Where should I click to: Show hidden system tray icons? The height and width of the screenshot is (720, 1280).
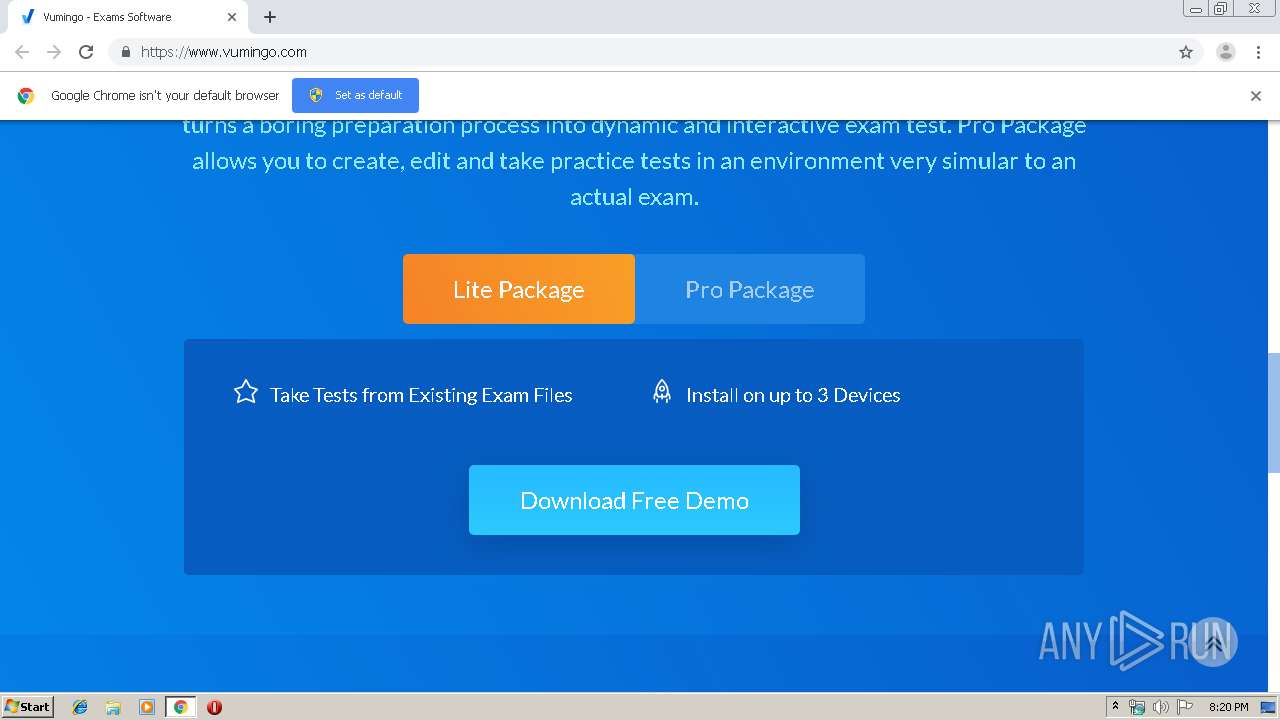tap(1115, 707)
